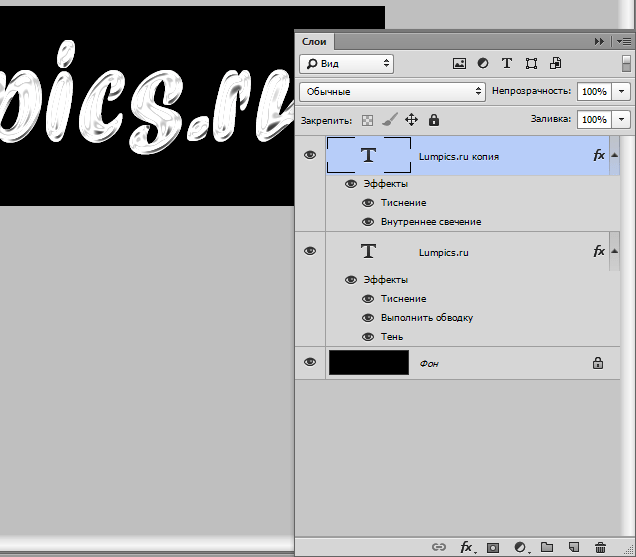Click the delete layer trash icon

coord(600,547)
